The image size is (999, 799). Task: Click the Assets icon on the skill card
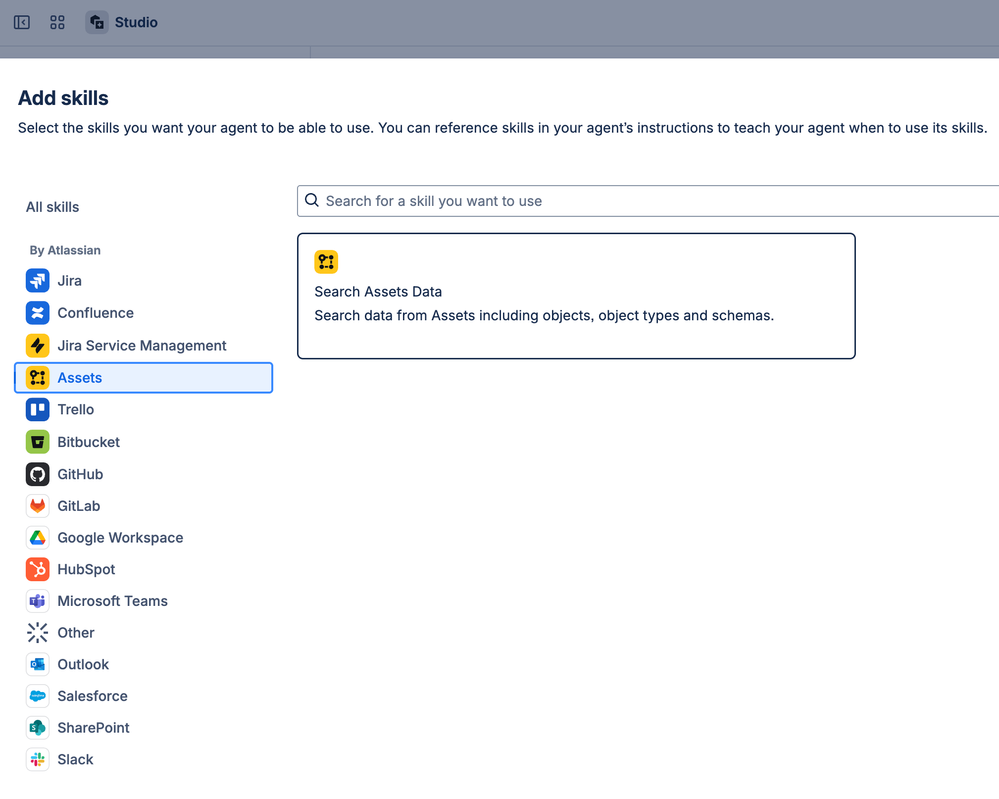click(x=326, y=262)
